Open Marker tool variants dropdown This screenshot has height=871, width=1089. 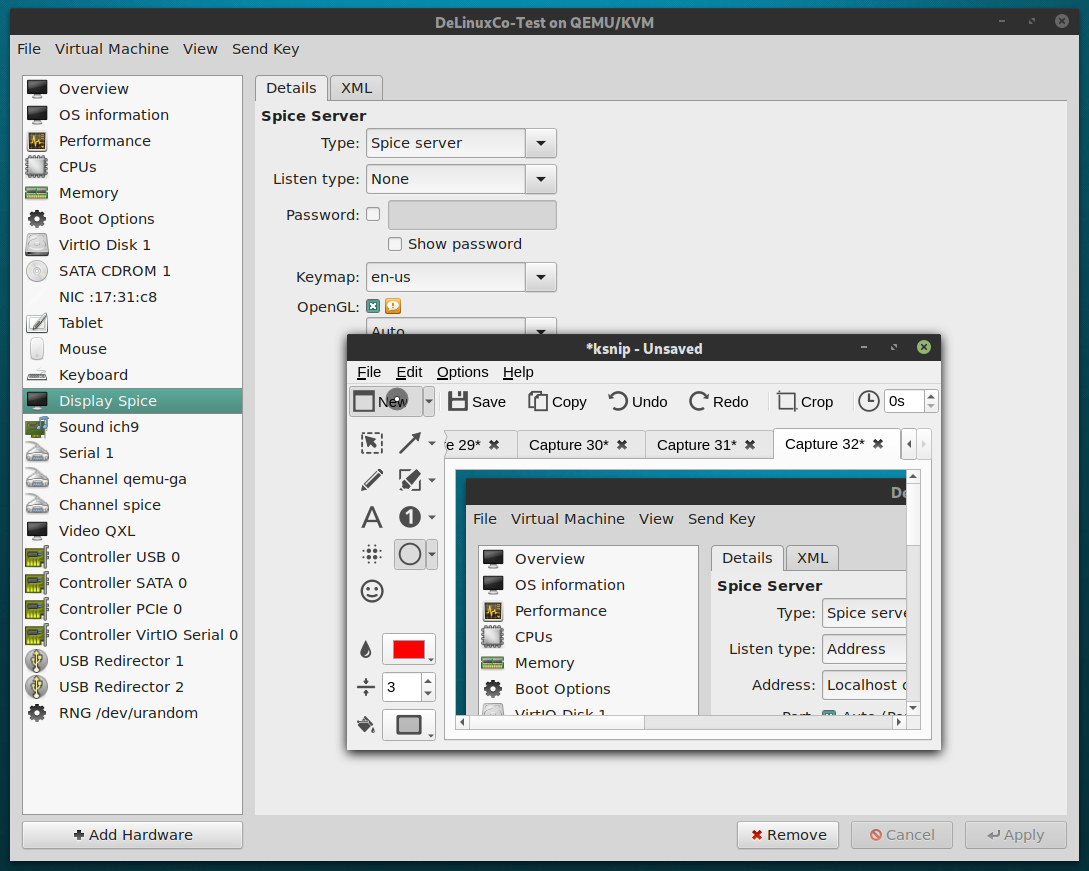pyautogui.click(x=432, y=479)
